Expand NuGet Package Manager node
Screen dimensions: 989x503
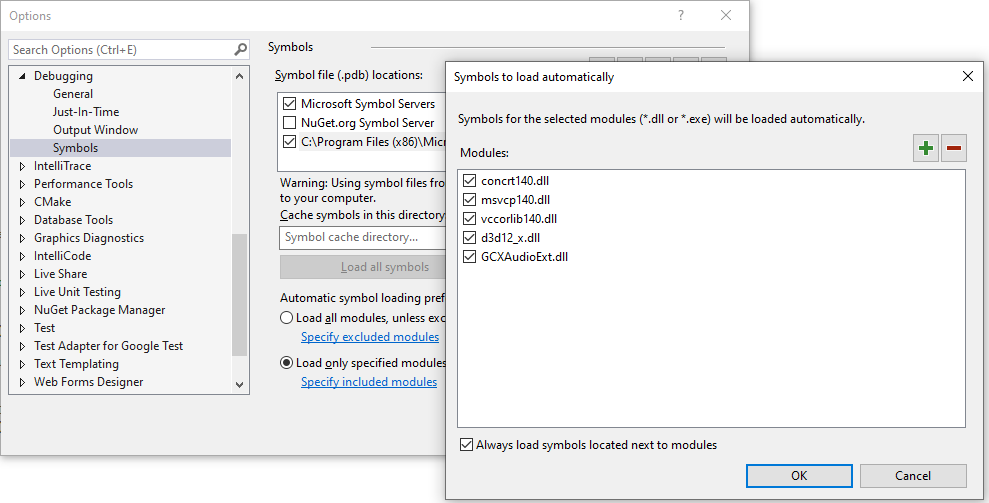click(x=22, y=310)
